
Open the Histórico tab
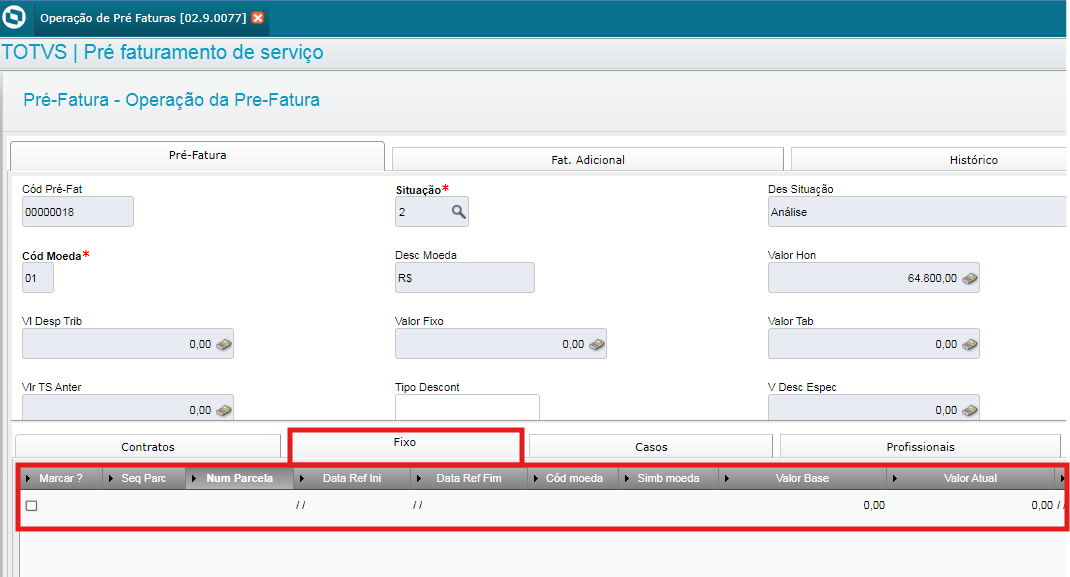[x=929, y=160]
